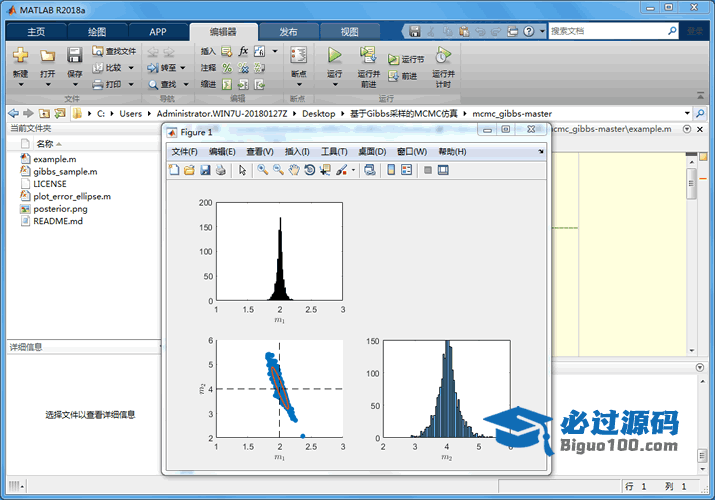Click Edit Plot arrow tool in Figure 1
715x500 pixels.
point(242,170)
